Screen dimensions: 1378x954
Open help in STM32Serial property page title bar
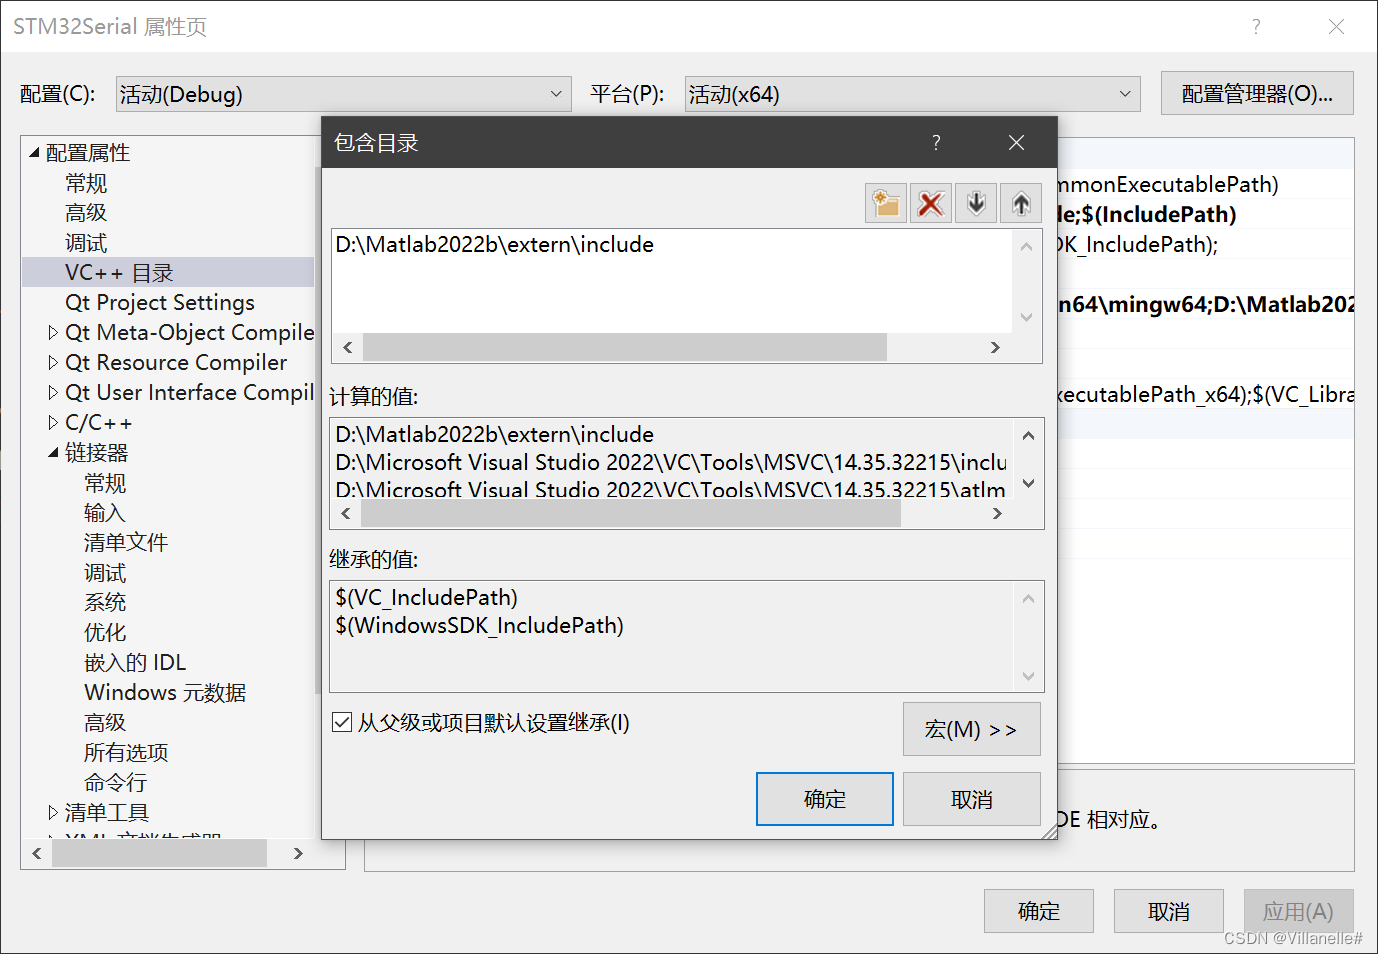[1256, 27]
